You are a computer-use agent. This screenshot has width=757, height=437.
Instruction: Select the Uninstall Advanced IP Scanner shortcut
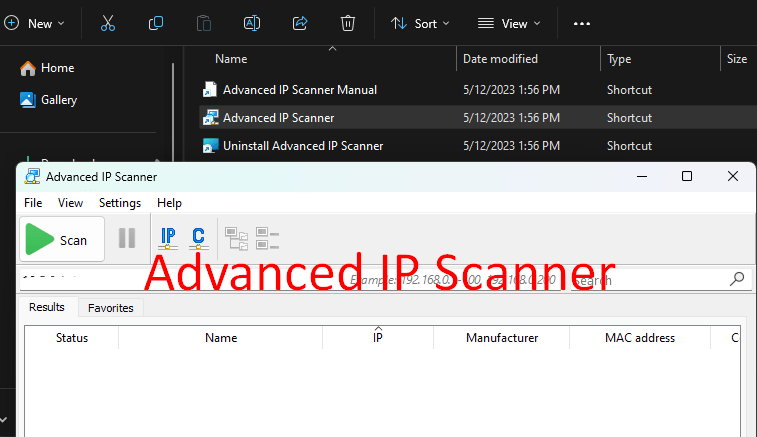click(x=303, y=146)
